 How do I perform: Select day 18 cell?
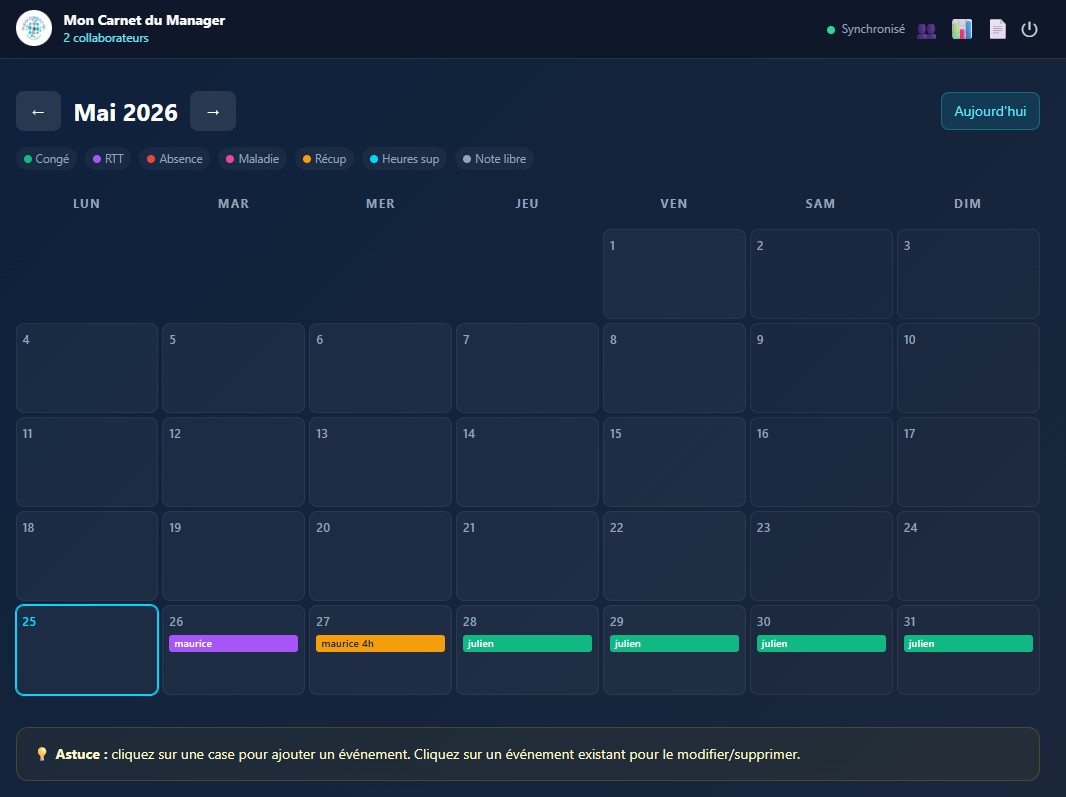(87, 556)
